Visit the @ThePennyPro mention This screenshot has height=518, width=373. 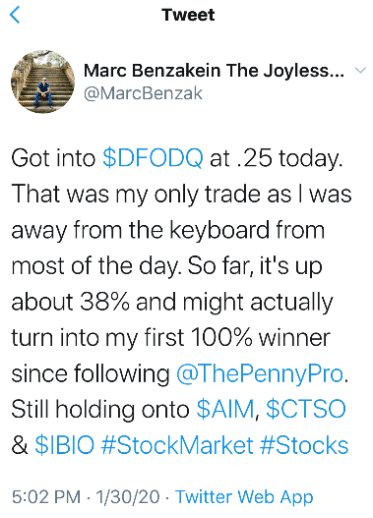tap(260, 374)
